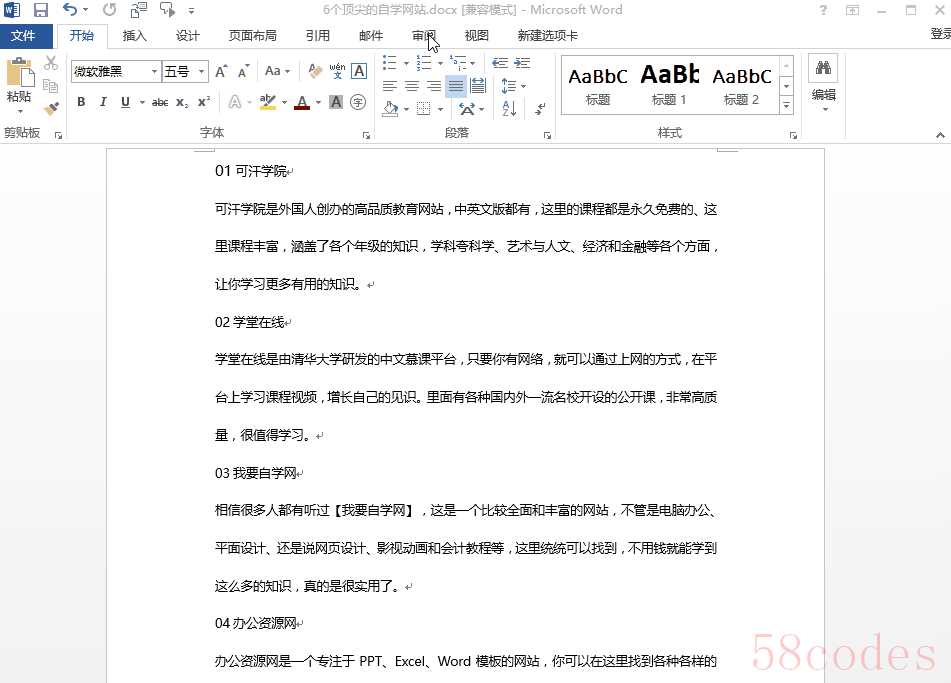Apply the 标题 2 style

coord(741,85)
